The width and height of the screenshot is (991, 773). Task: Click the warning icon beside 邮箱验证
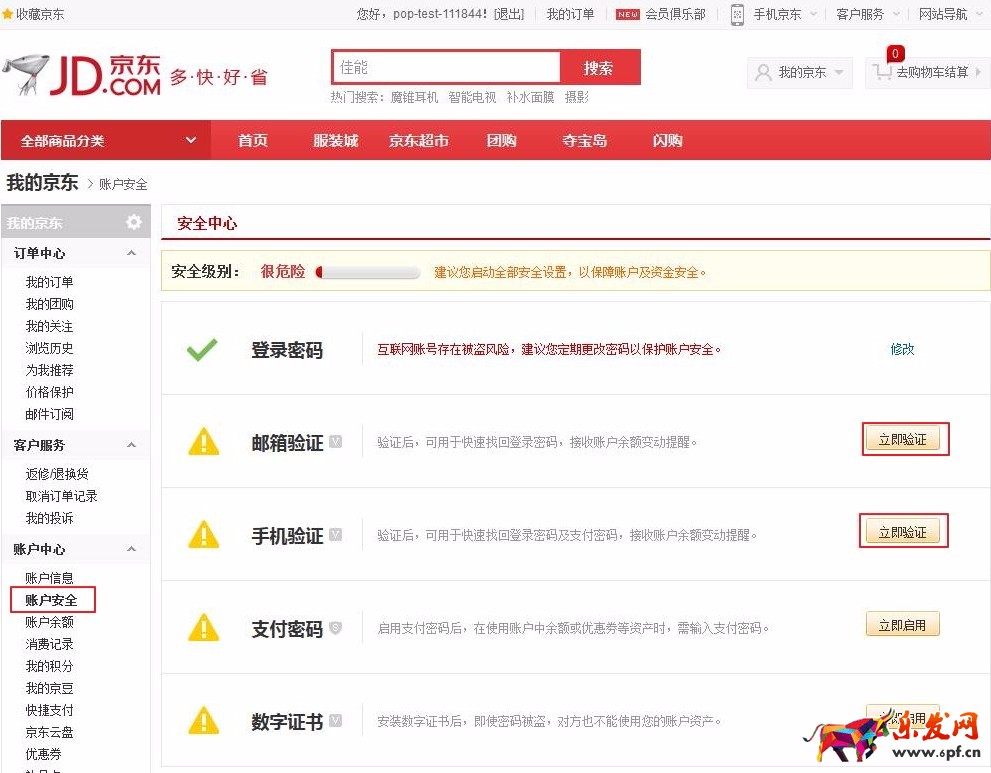(x=203, y=438)
